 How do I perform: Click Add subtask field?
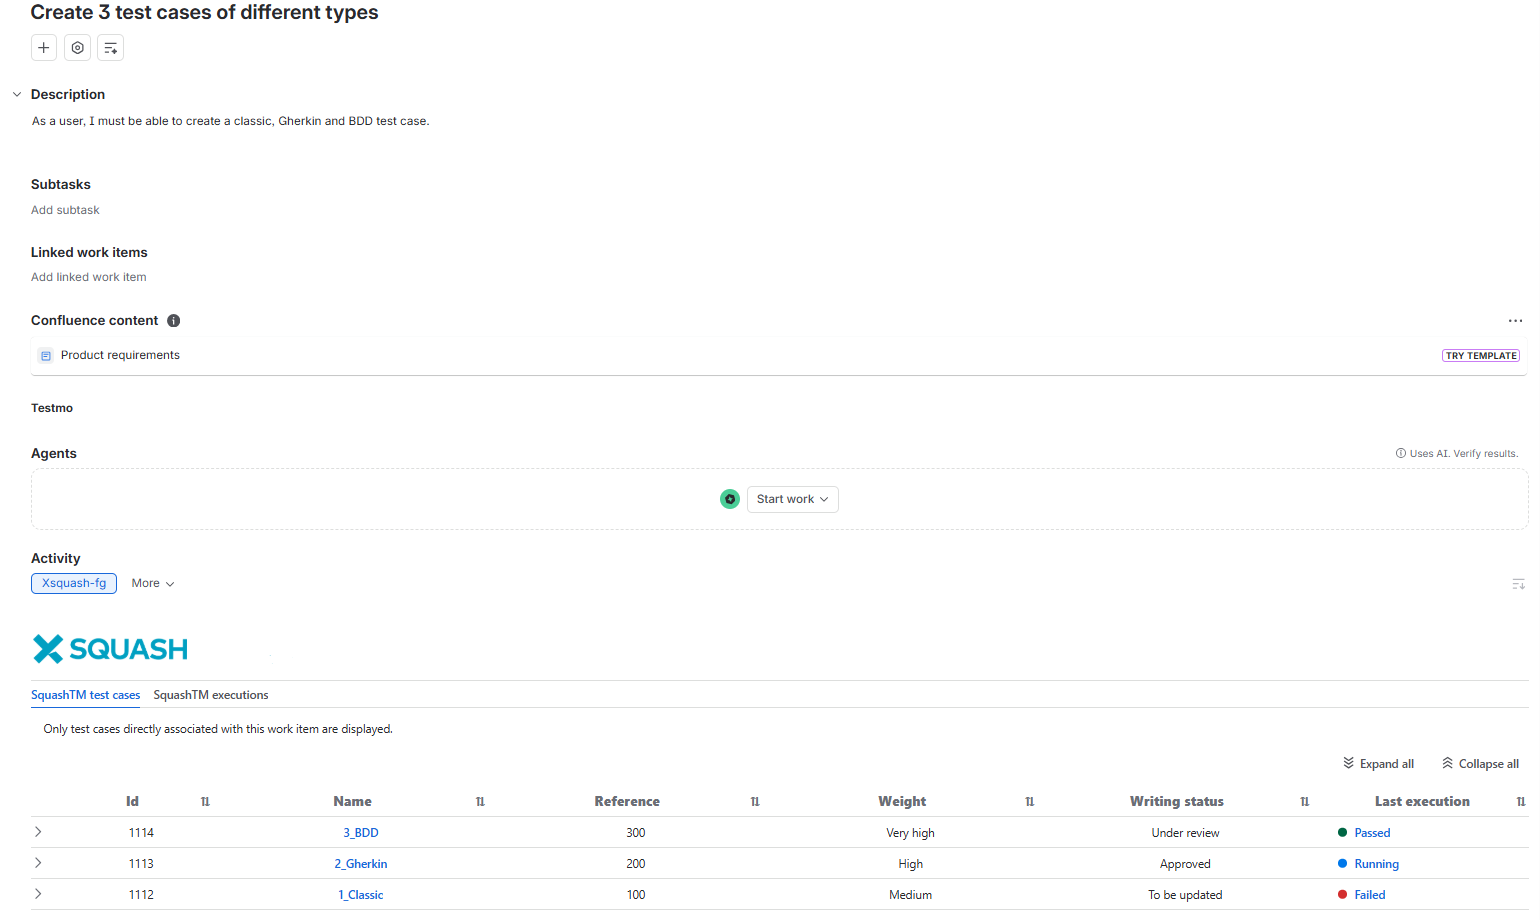[x=65, y=210]
